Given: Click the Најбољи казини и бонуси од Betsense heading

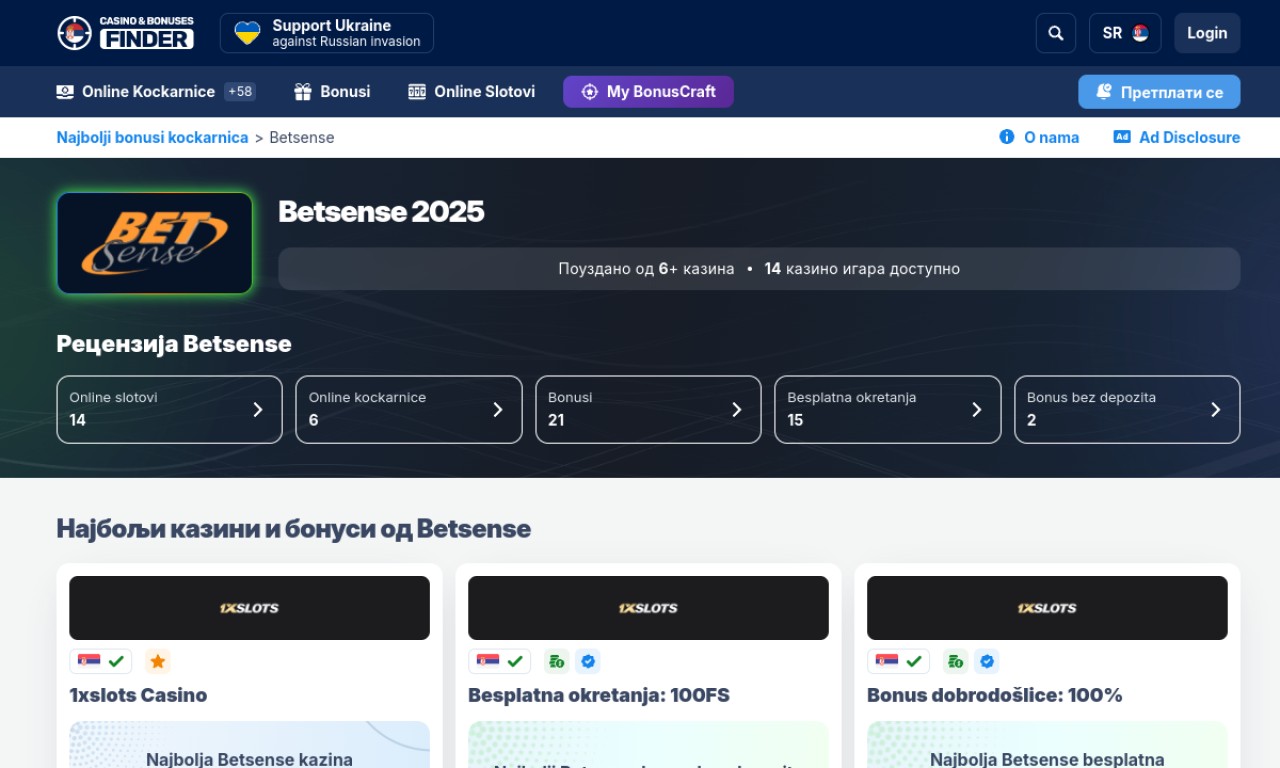Looking at the screenshot, I should pos(294,528).
